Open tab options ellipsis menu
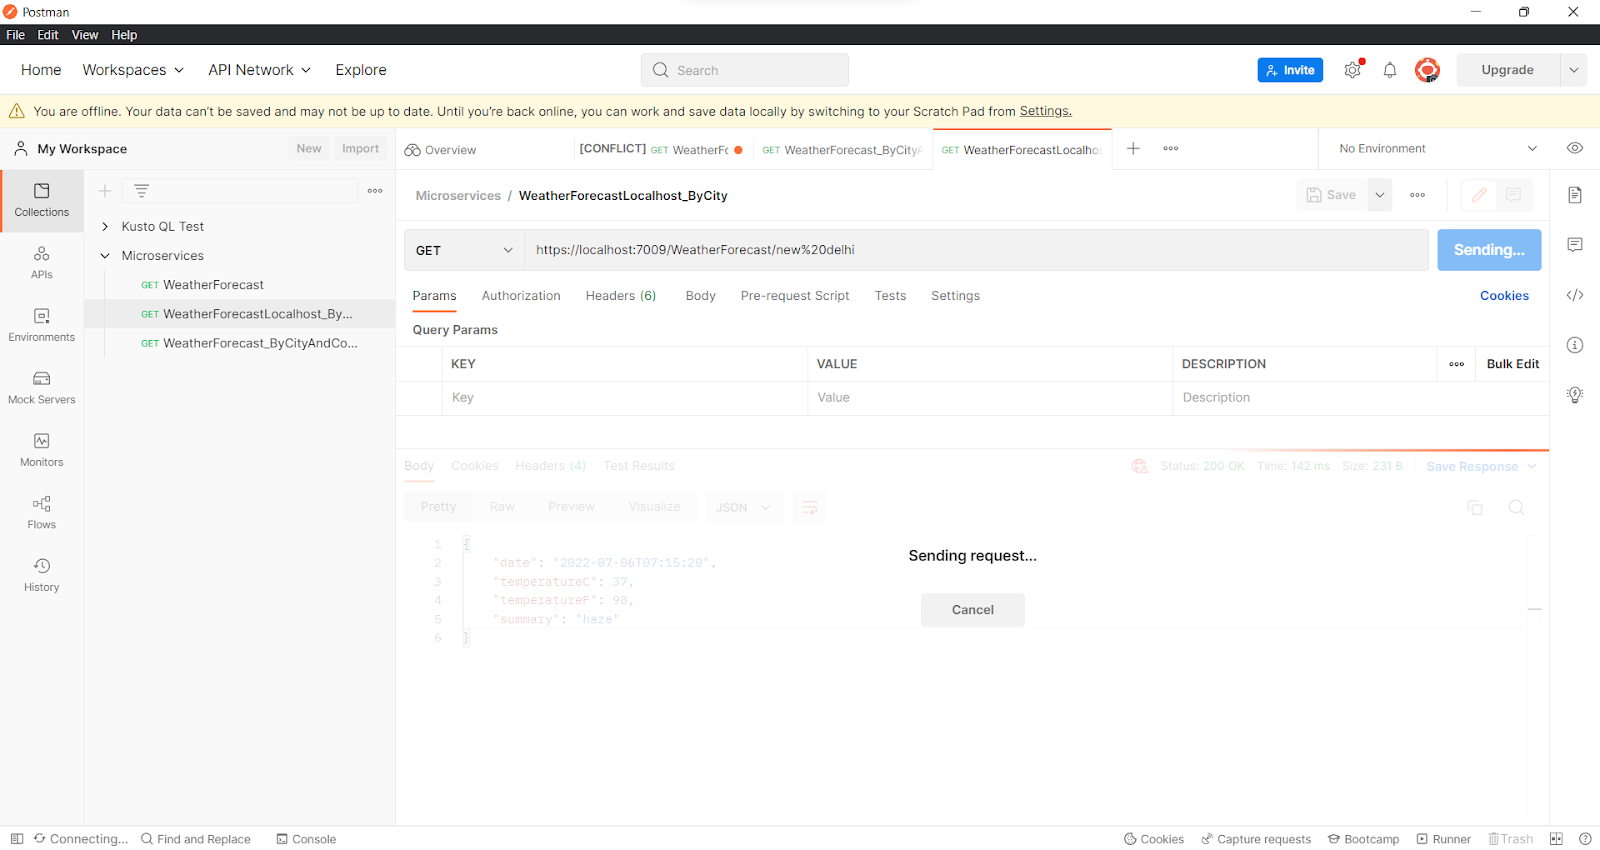 click(x=1171, y=148)
